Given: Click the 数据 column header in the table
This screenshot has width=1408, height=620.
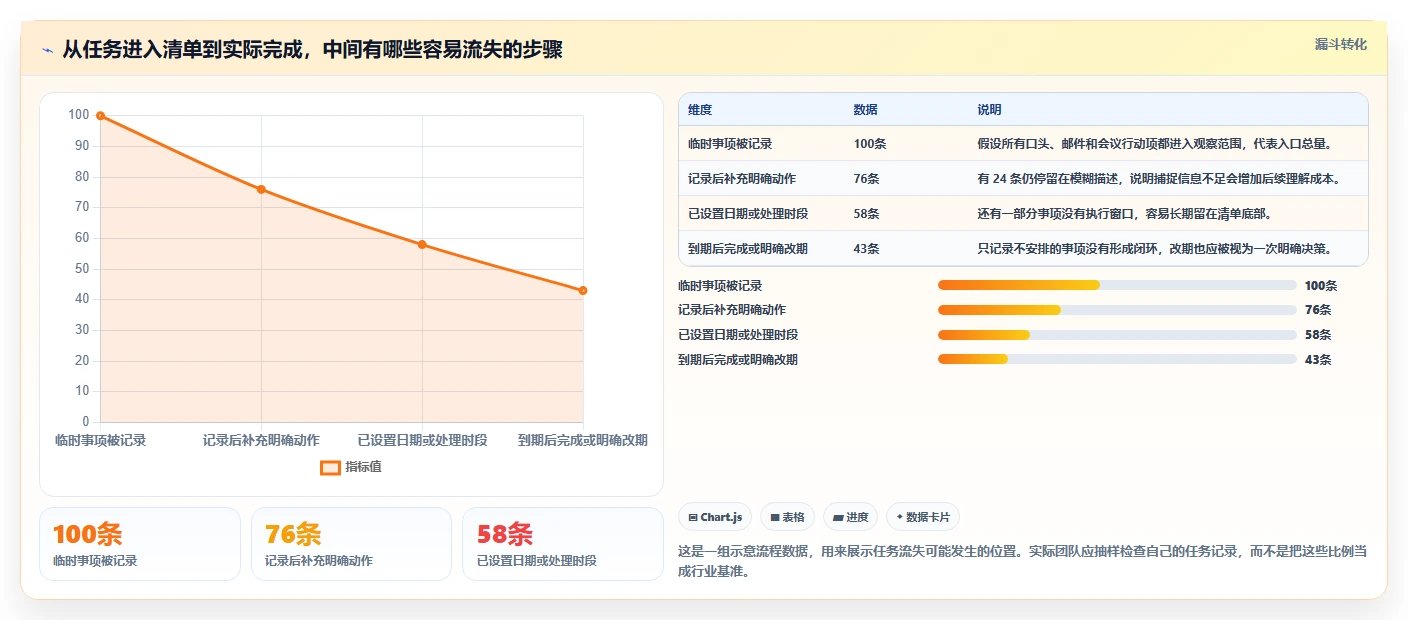Looking at the screenshot, I should coord(866,110).
